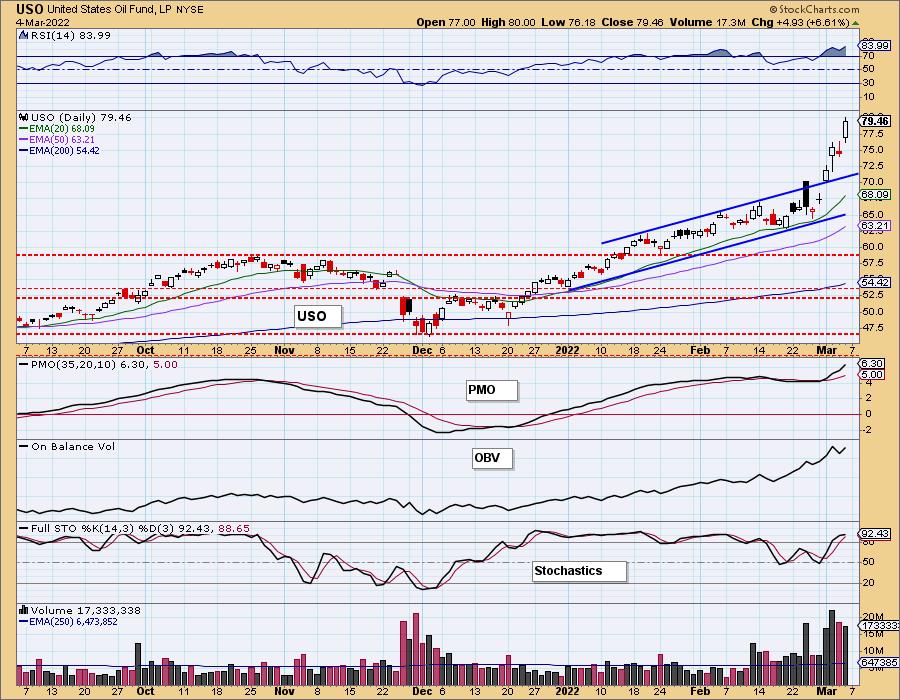Click the volume bars icon beside Volume 17,333,338
Screen dimensions: 900x700
[24, 610]
